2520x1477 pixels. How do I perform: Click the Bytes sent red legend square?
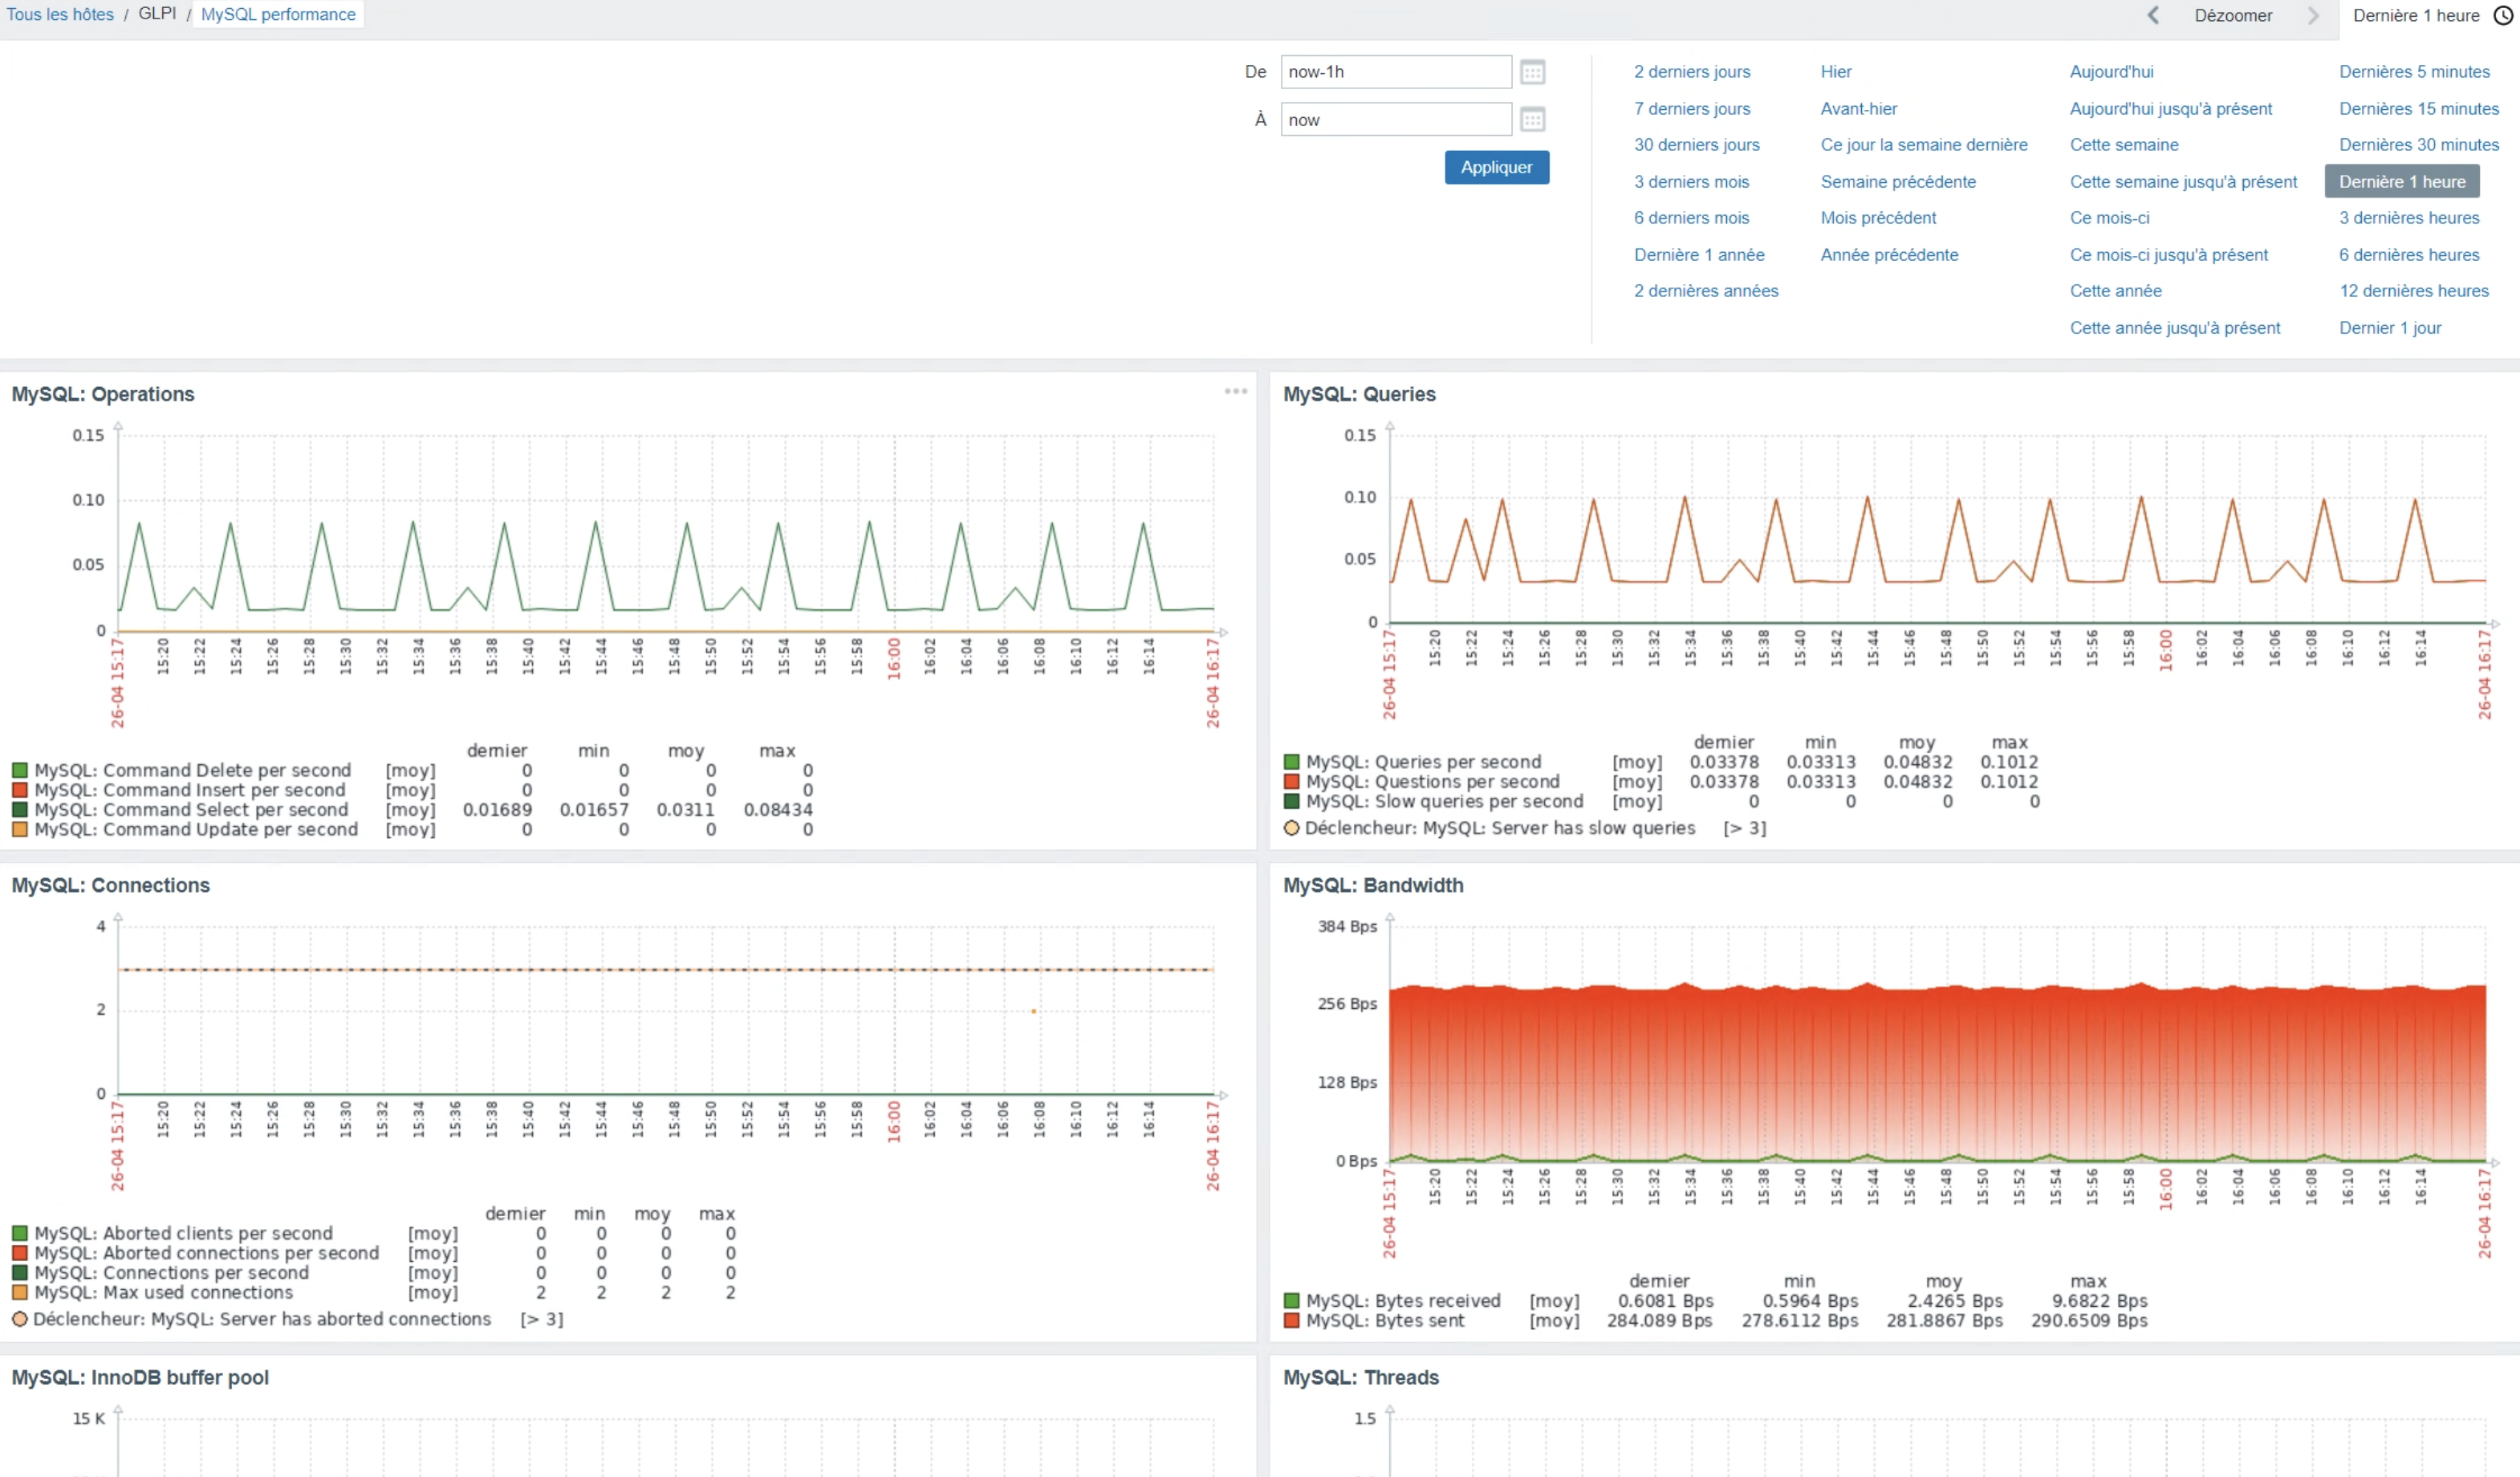pyautogui.click(x=1291, y=1320)
